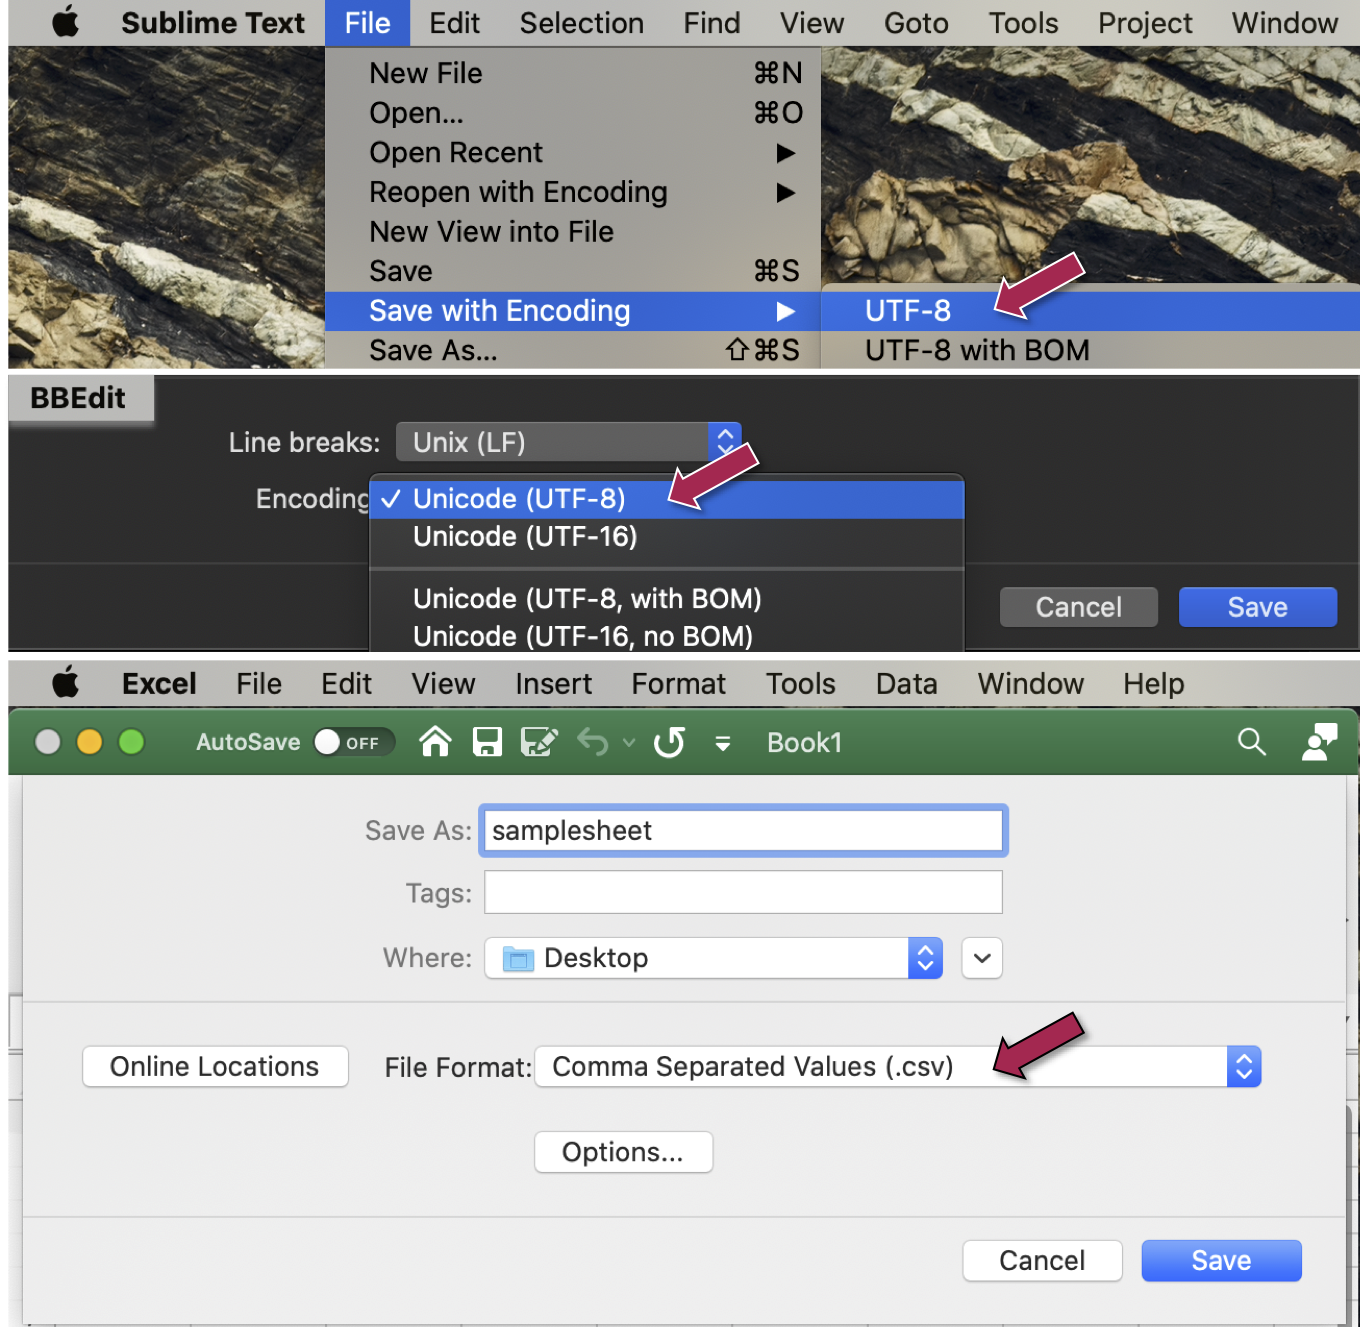
Task: Click the Save As filename field samplesheet
Action: 743,830
